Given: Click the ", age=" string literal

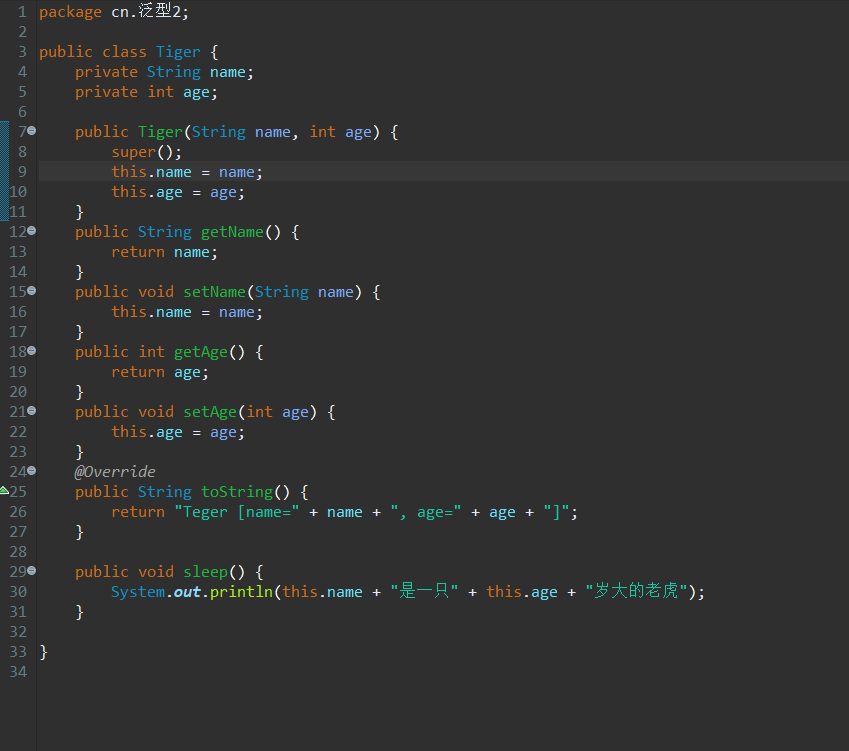Looking at the screenshot, I should coord(426,512).
